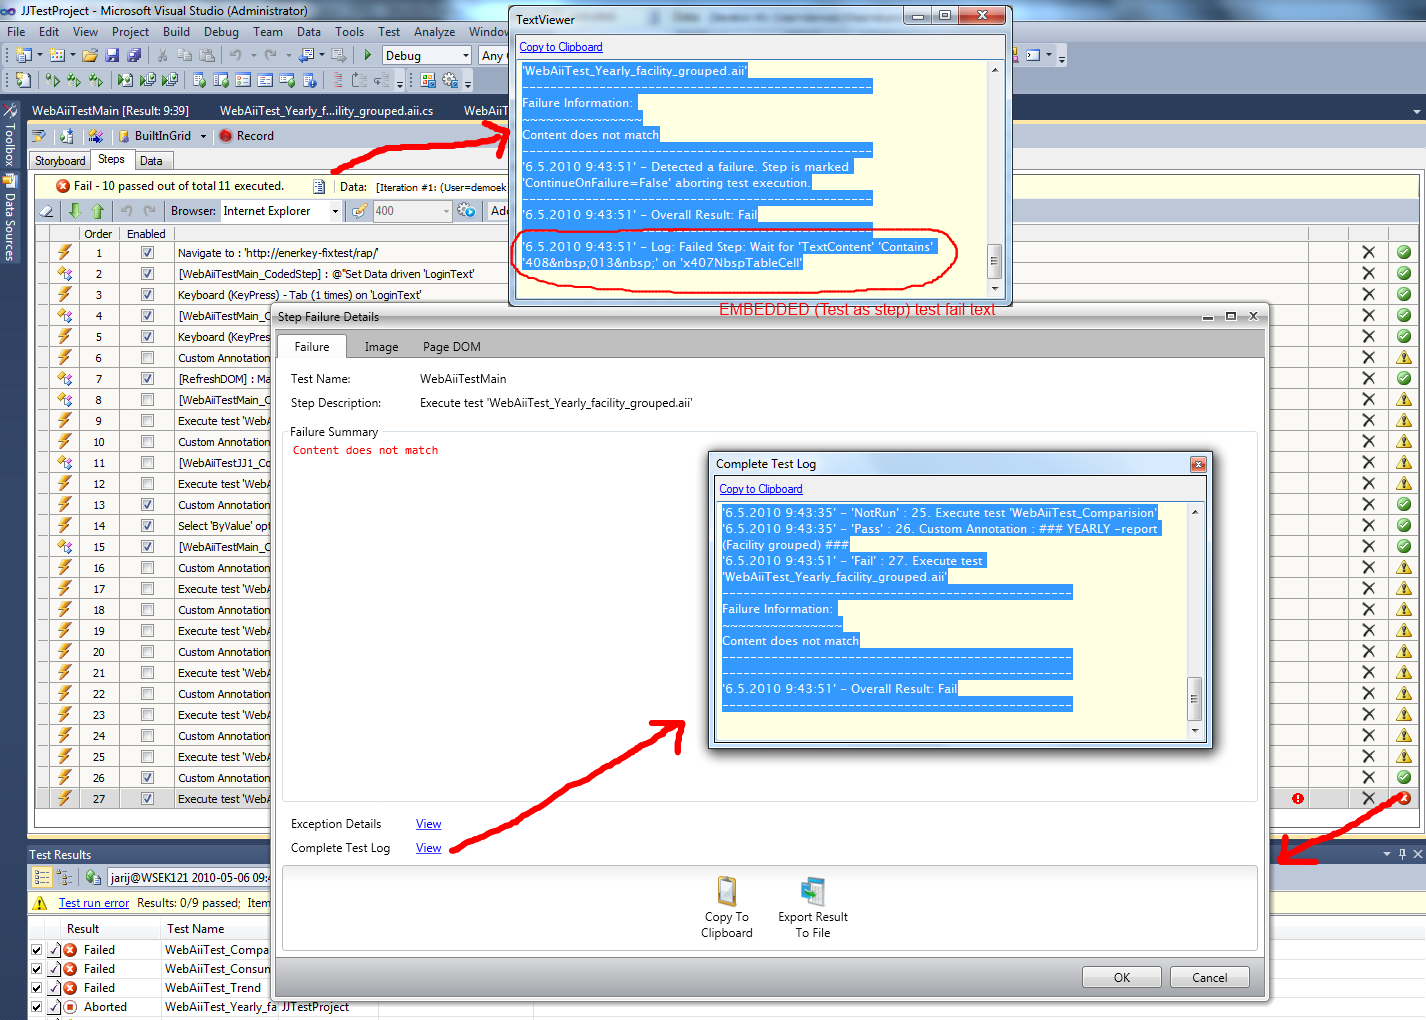The height and width of the screenshot is (1020, 1426).
Task: Open the Toolbox side panel
Action: pyautogui.click(x=9, y=135)
